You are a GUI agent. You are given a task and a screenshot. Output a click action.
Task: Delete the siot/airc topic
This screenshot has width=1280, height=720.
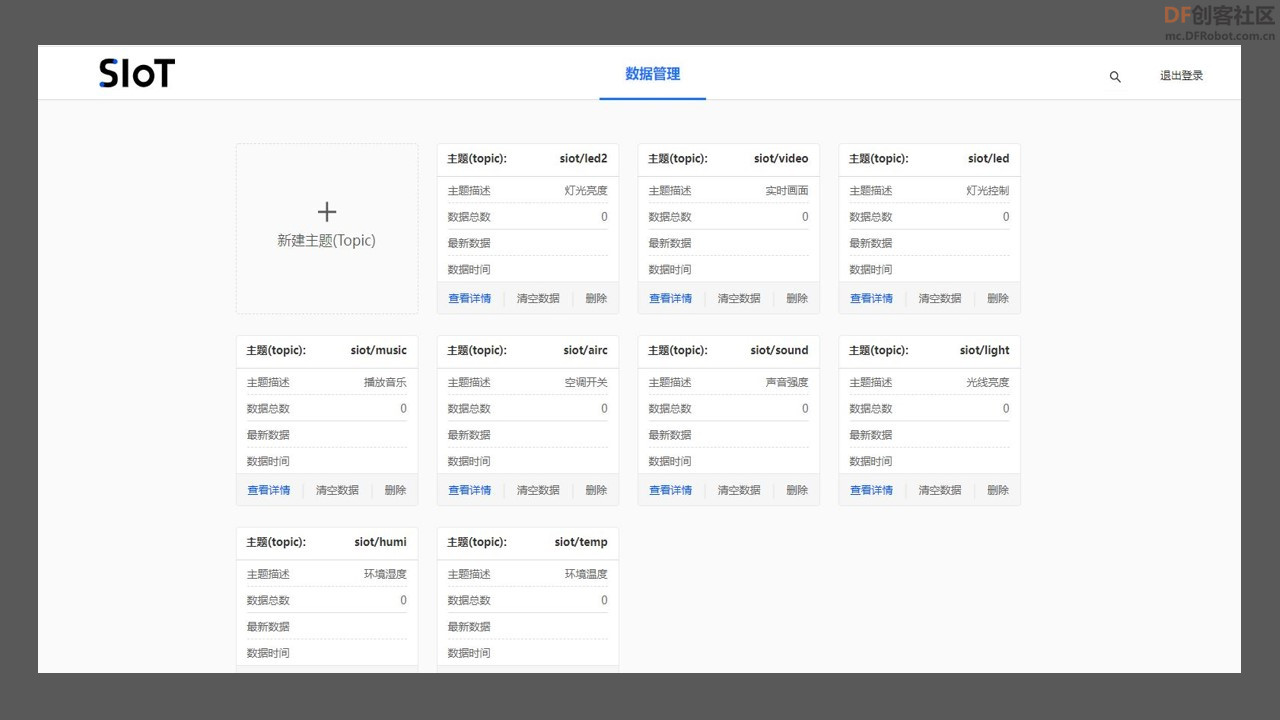[596, 490]
